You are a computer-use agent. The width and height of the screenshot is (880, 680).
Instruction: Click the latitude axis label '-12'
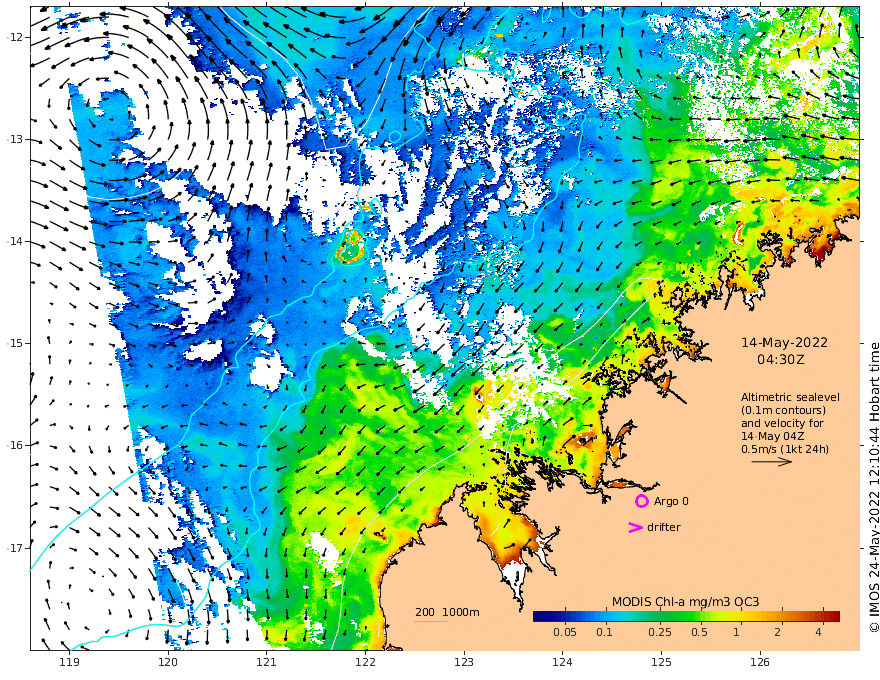(15, 38)
